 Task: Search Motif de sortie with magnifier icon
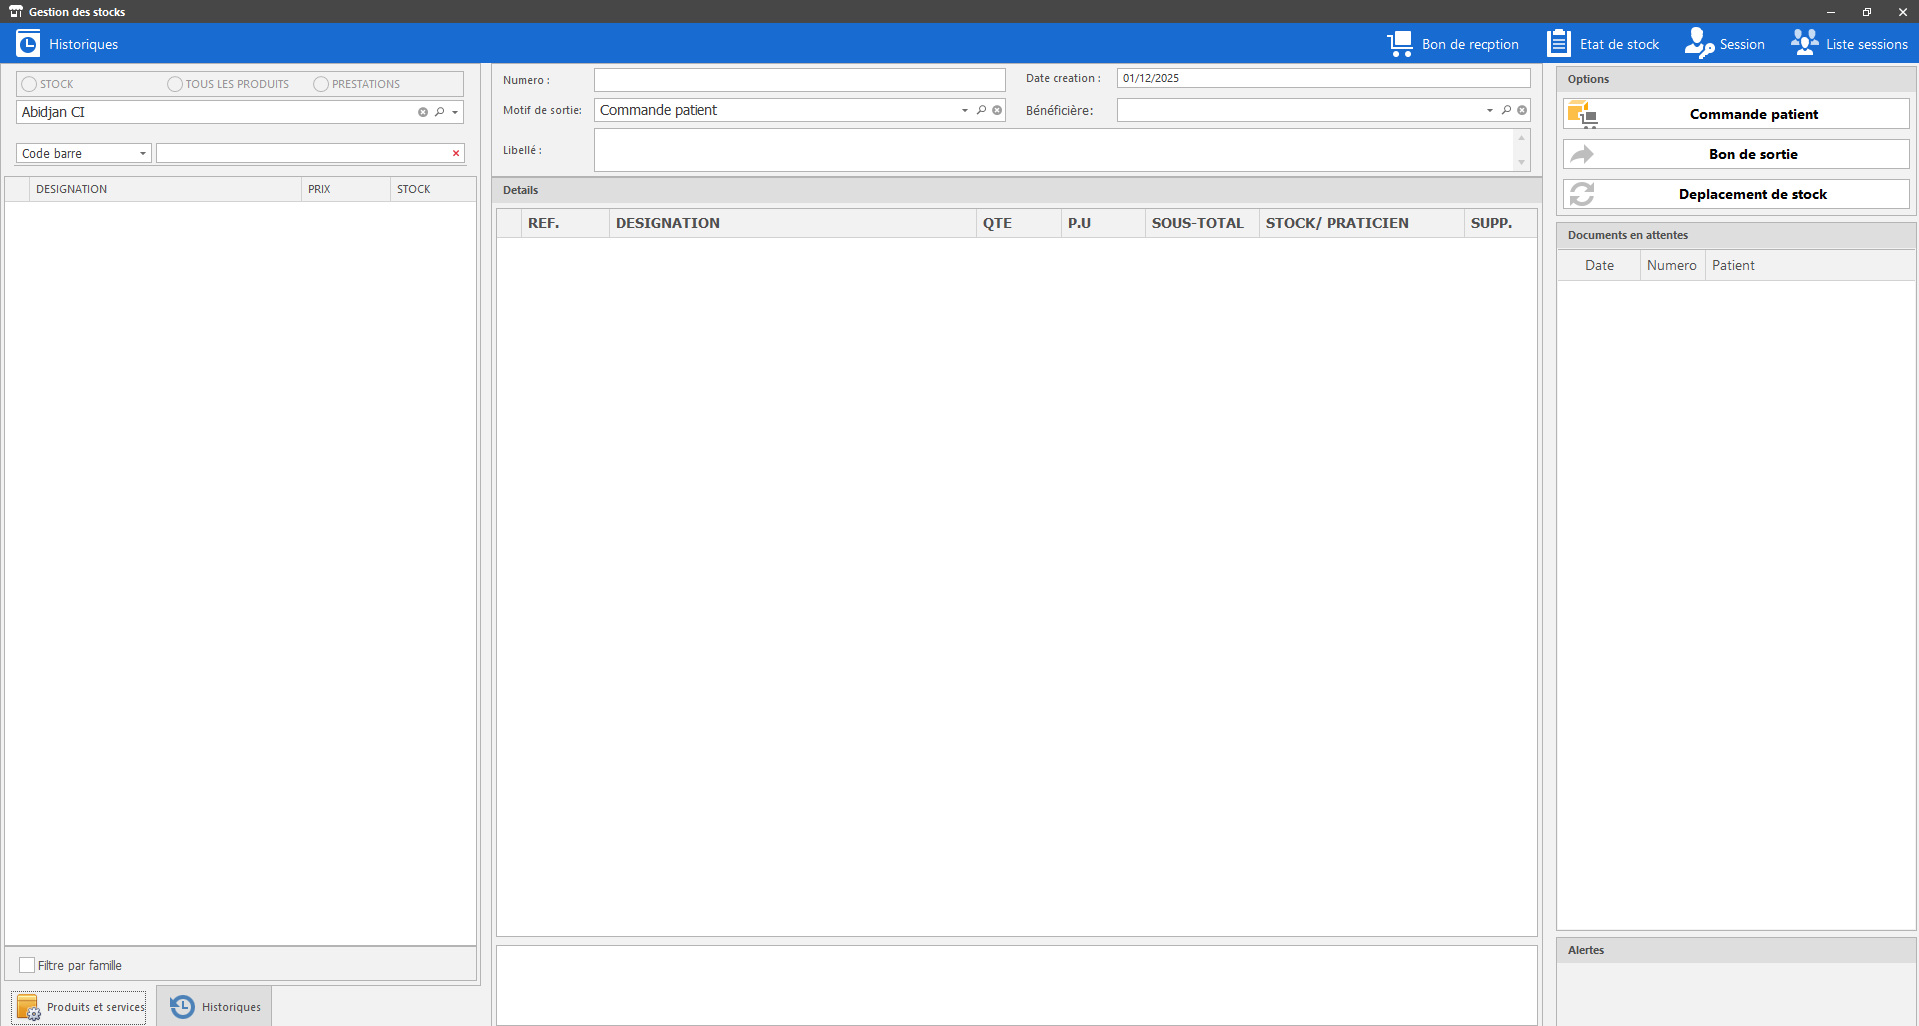981,110
